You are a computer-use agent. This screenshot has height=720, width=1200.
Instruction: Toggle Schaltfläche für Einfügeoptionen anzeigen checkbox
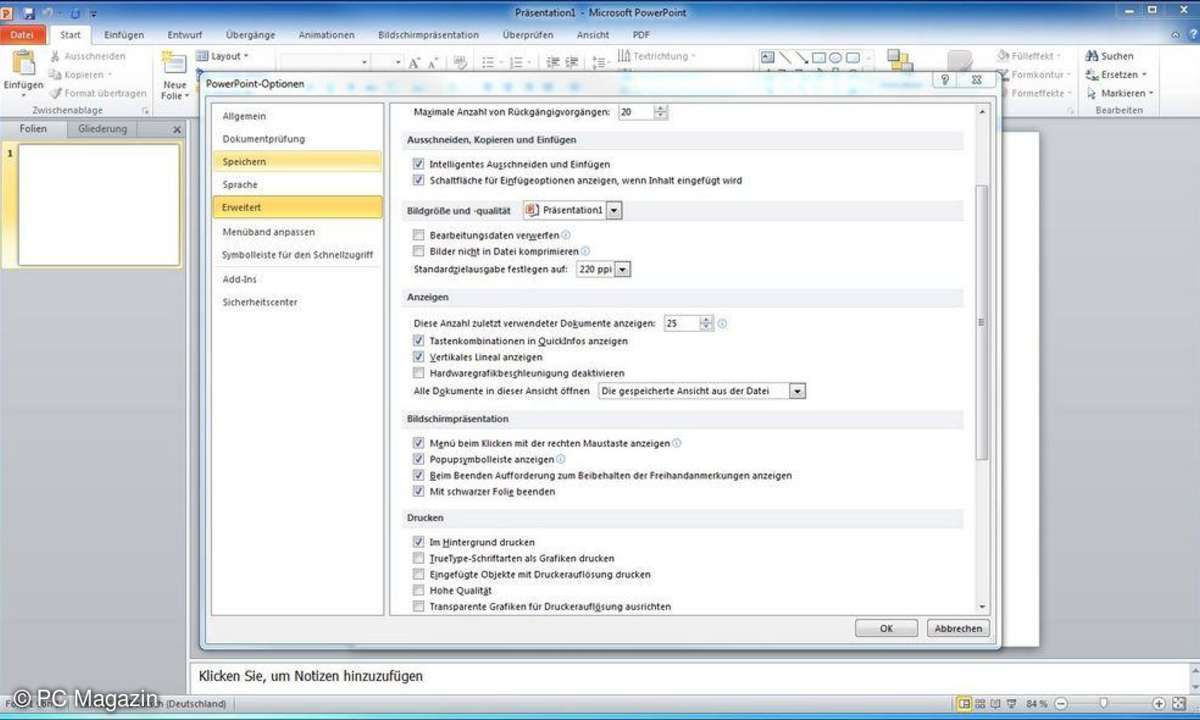[x=419, y=181]
